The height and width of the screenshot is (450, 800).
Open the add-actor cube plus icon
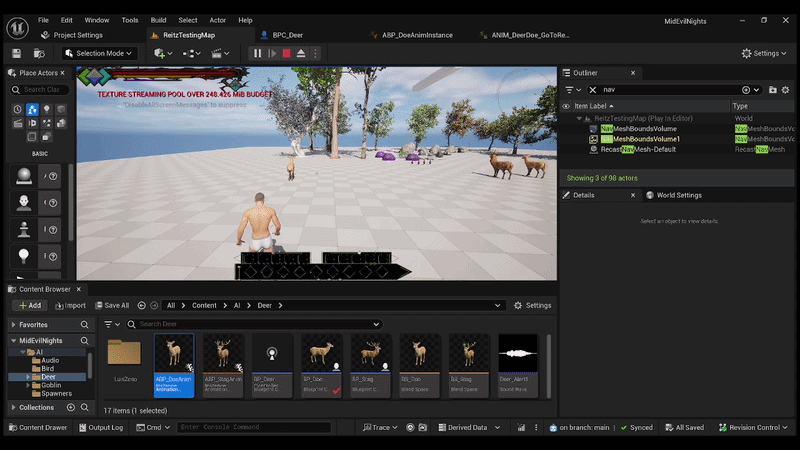163,53
